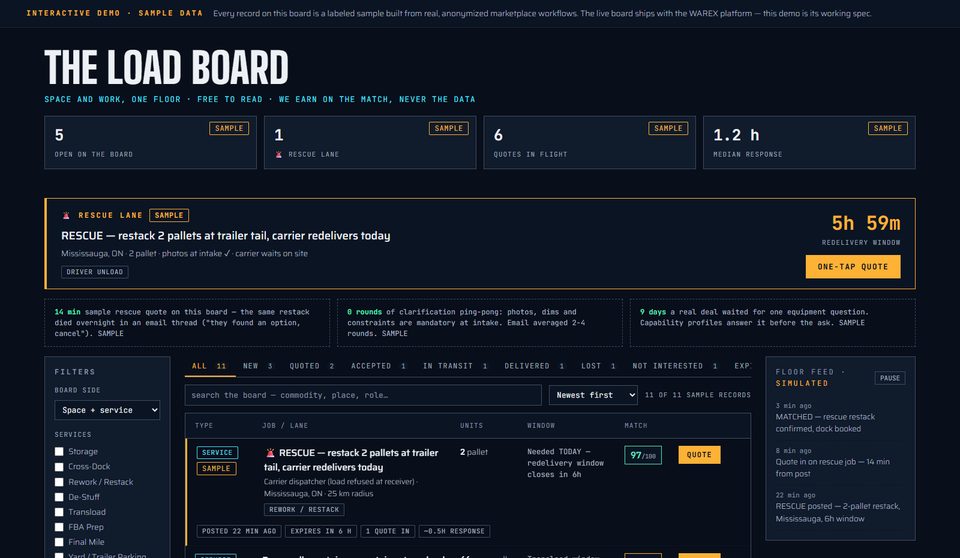Screen dimensions: 960x558
Task: Click the siren icon in Rescue Lane banner
Action: (x=66, y=216)
